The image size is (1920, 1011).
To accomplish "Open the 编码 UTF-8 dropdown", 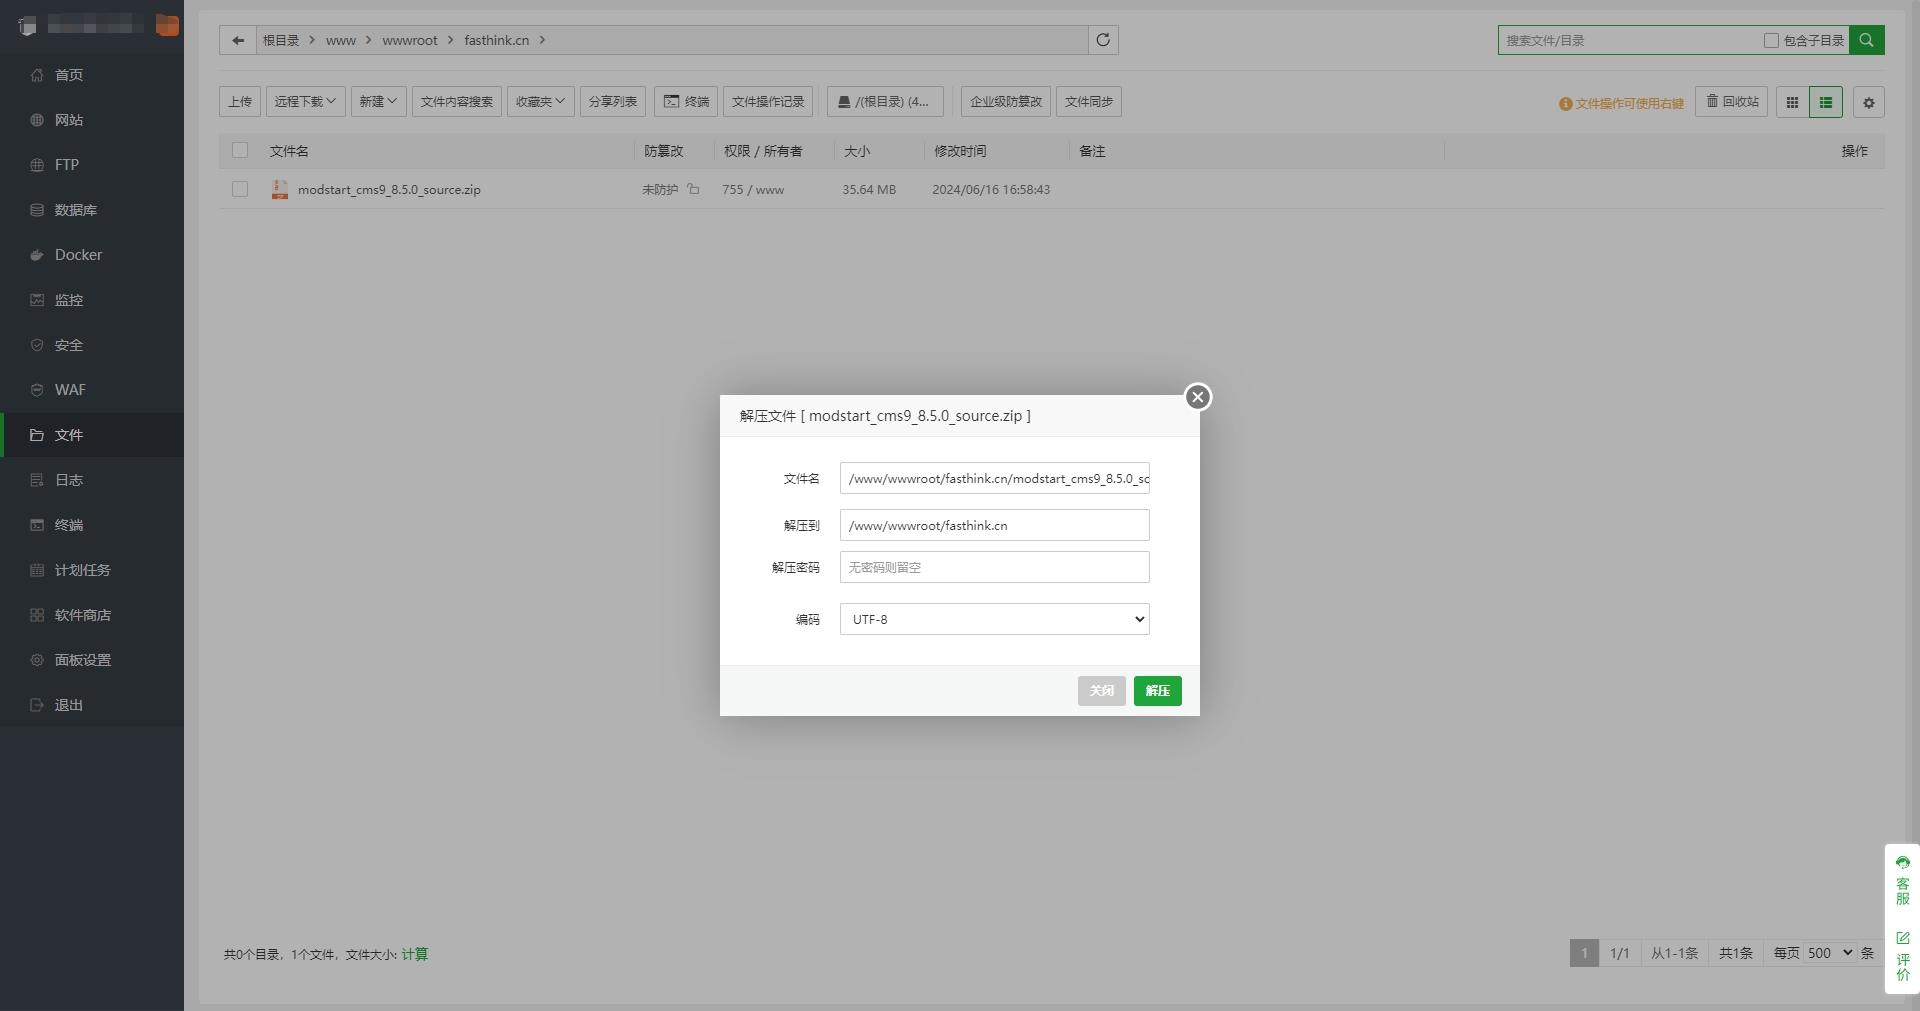I will (995, 619).
